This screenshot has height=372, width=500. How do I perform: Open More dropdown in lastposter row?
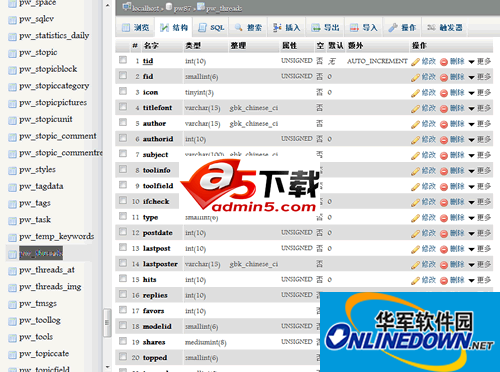(x=480, y=265)
